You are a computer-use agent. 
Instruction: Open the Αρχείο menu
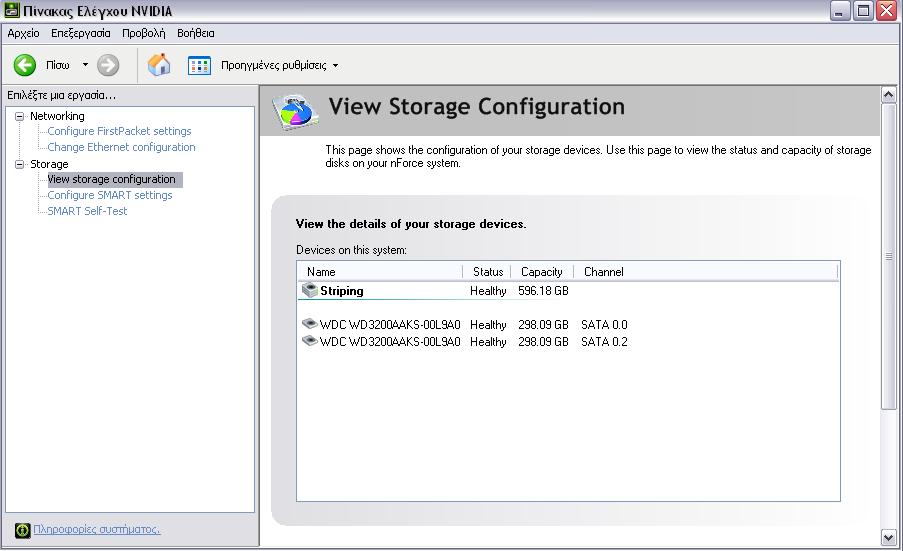24,33
